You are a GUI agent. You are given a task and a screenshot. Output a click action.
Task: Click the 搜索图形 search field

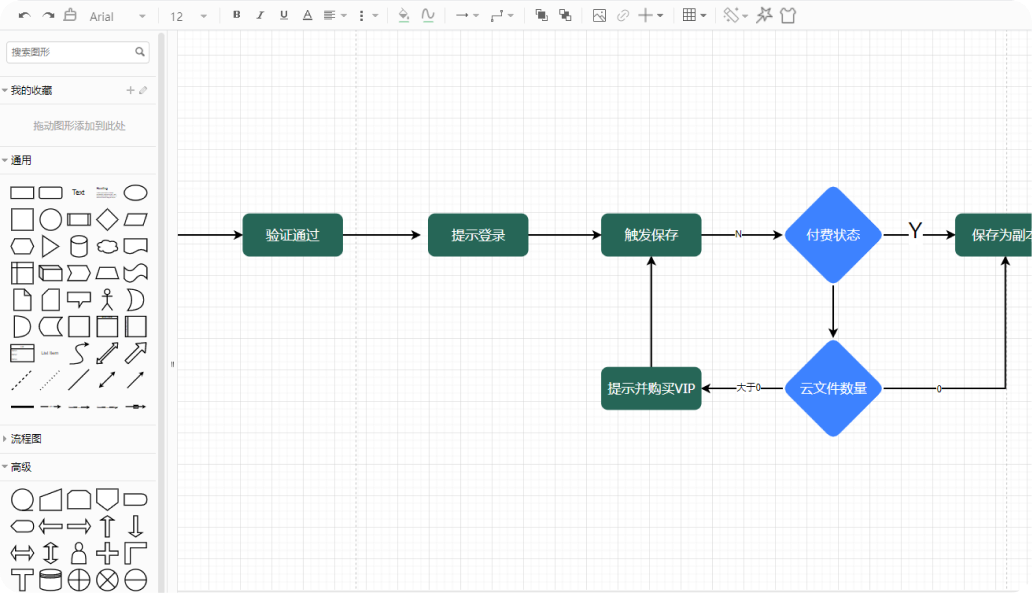pyautogui.click(x=70, y=51)
